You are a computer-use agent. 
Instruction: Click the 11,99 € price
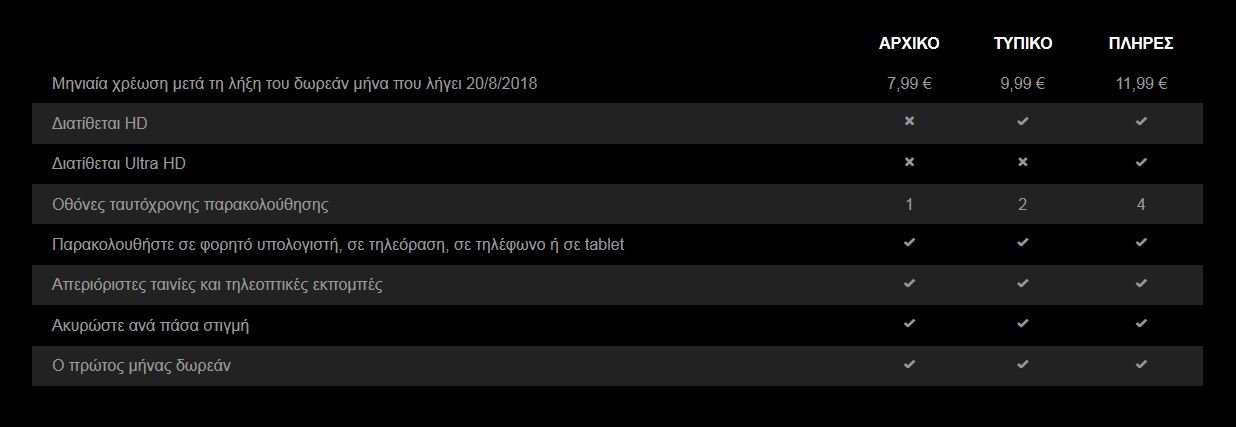(x=1141, y=84)
